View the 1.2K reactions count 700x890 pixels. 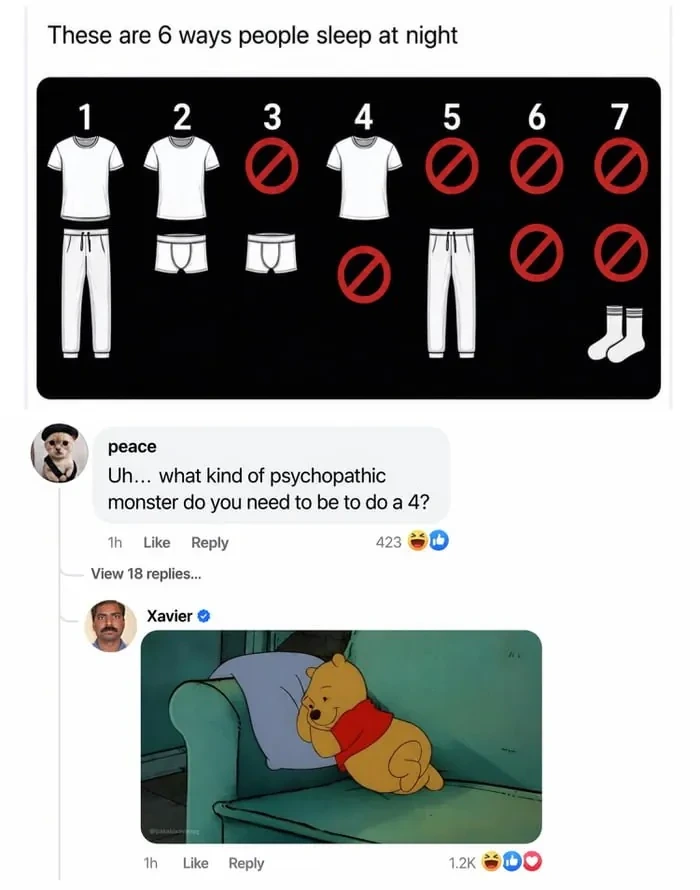click(462, 863)
